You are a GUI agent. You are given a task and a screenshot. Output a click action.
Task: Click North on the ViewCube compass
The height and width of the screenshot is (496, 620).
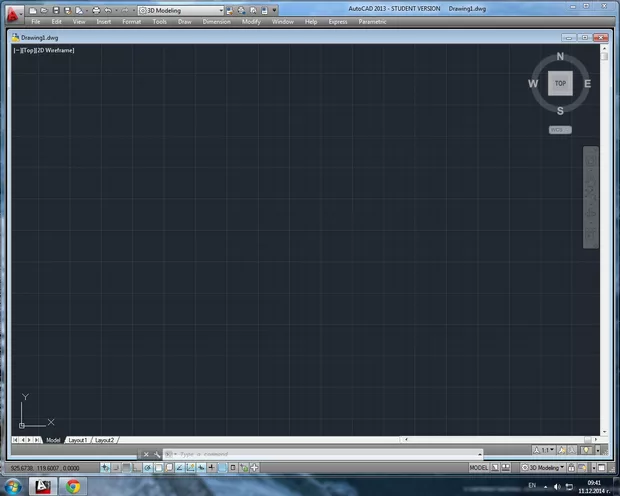point(560,57)
